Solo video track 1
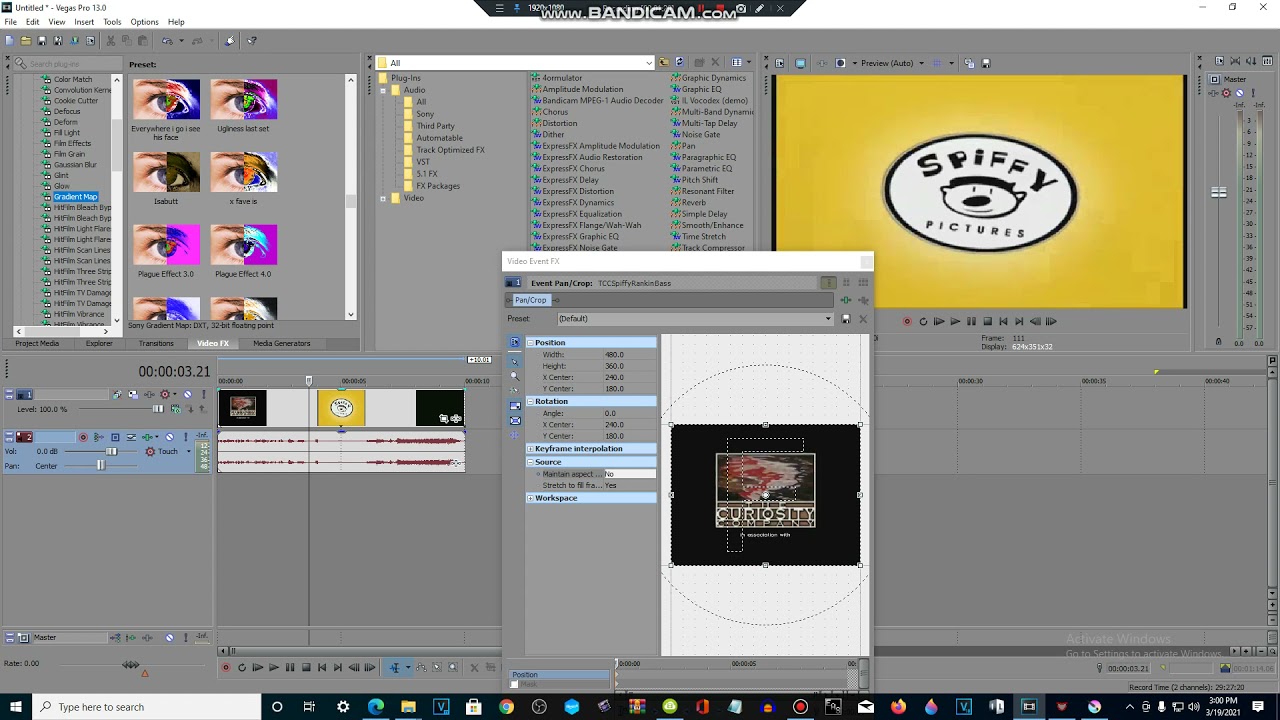 click(x=204, y=394)
